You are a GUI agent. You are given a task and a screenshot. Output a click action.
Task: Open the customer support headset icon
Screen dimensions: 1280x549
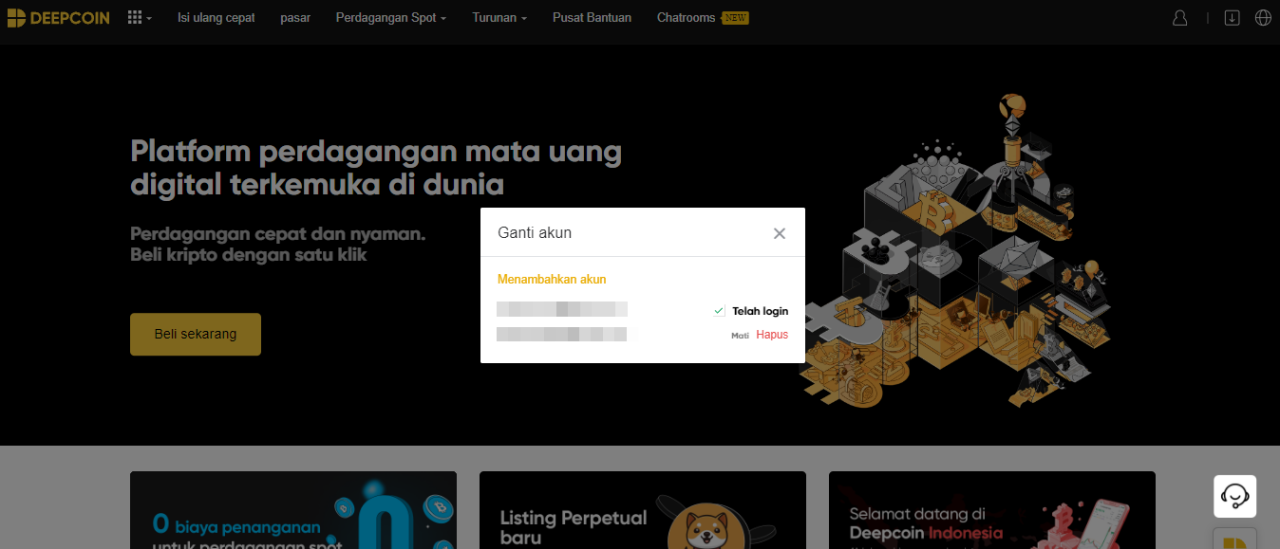(1235, 496)
